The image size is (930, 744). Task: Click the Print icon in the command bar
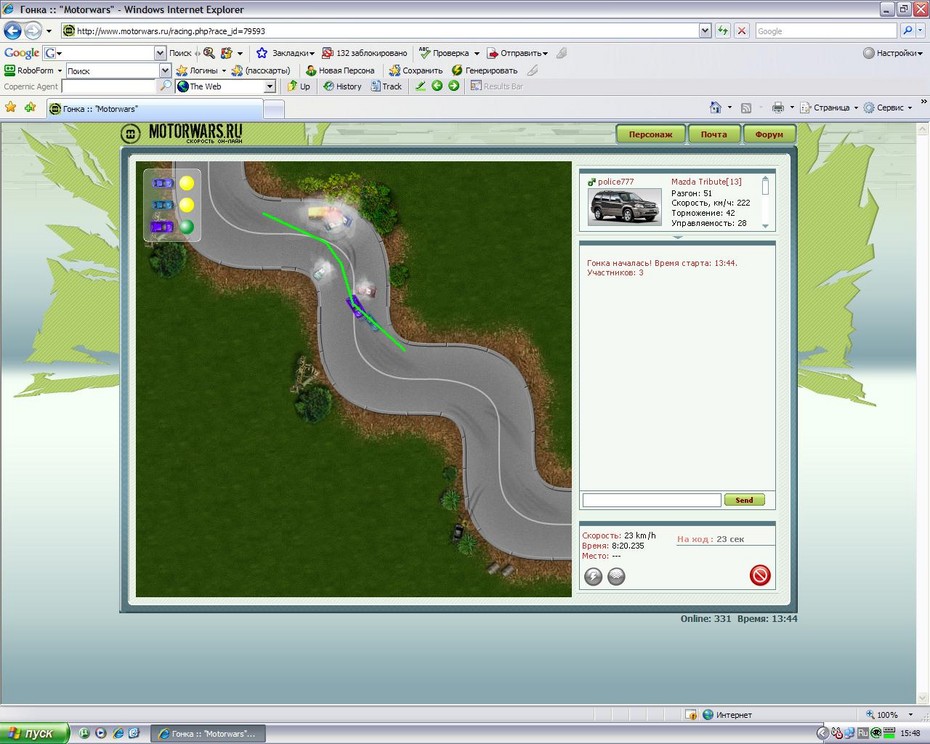(778, 107)
